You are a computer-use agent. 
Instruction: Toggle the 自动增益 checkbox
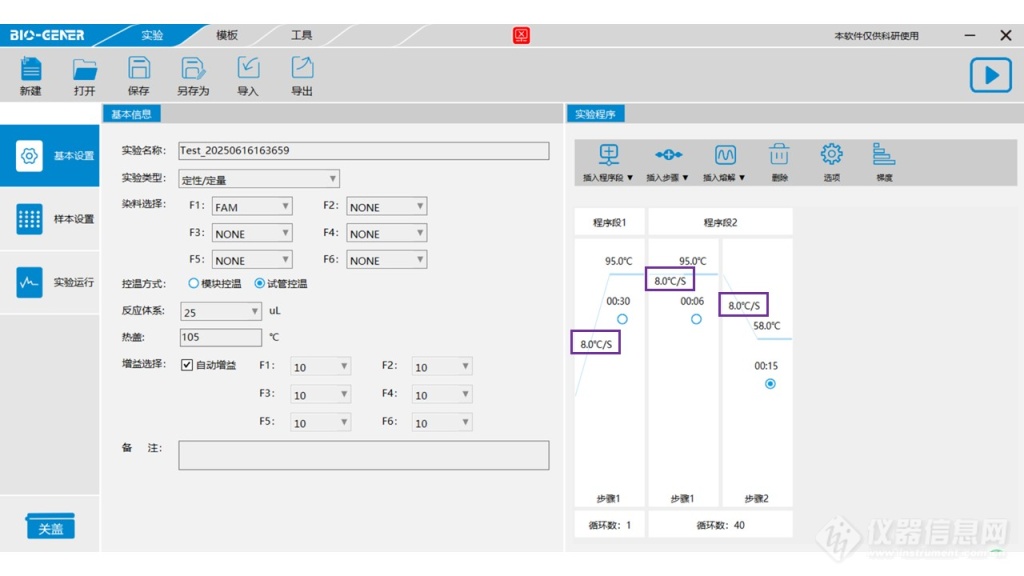[187, 365]
